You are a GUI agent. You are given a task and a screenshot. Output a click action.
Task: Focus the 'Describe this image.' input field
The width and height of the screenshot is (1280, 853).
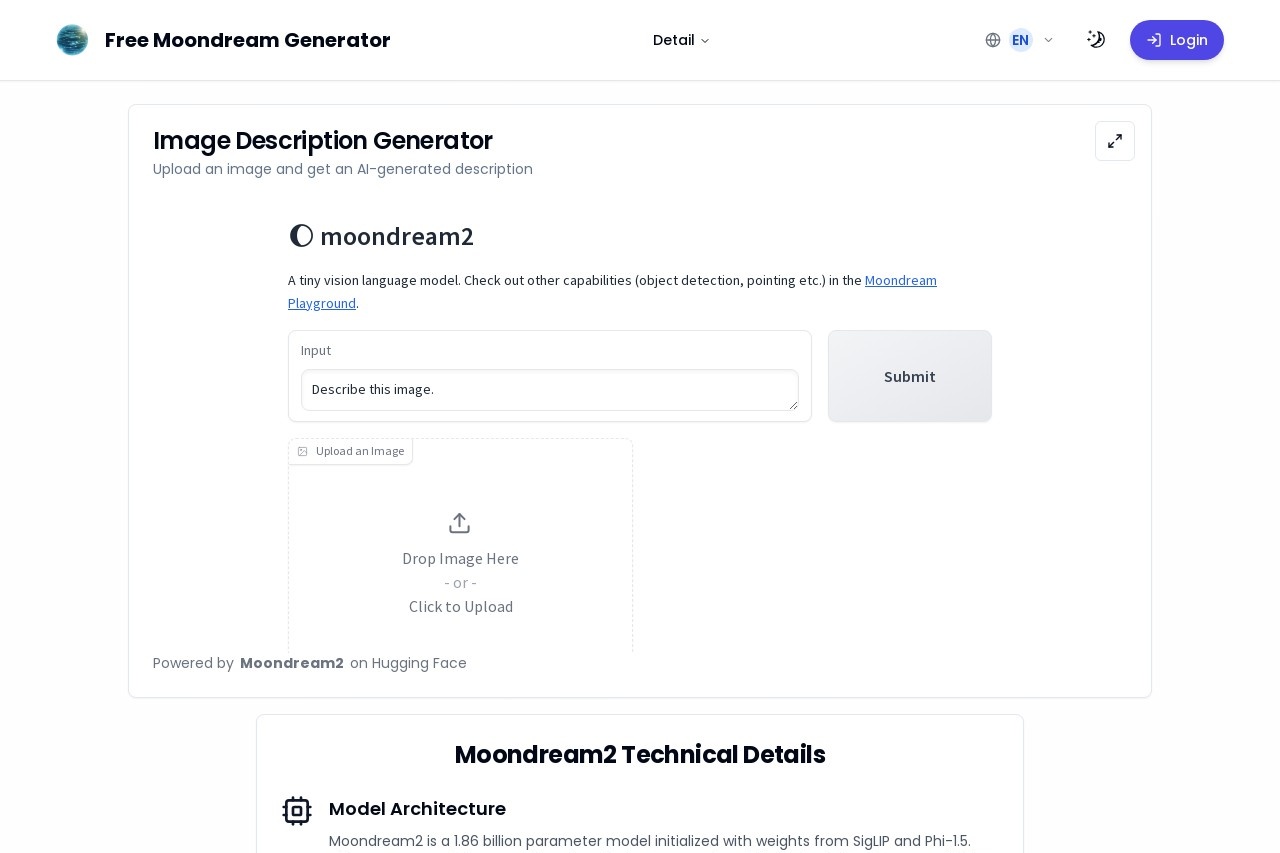[x=550, y=390]
